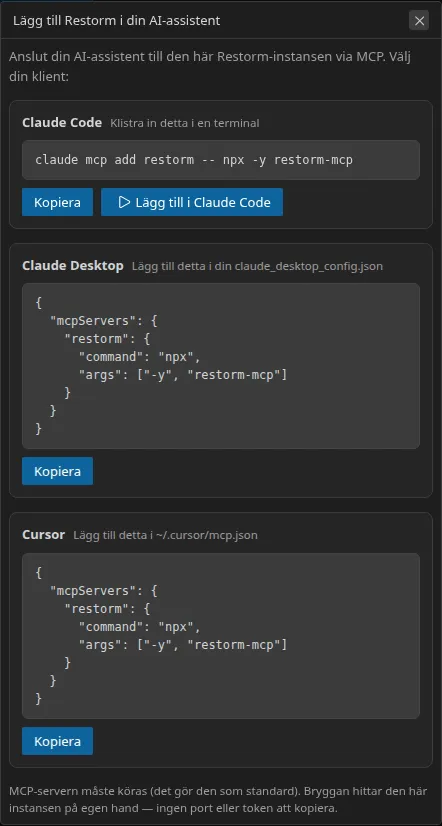Click the claude_desktop_config.json hint text
The width and height of the screenshot is (442, 826).
click(257, 267)
